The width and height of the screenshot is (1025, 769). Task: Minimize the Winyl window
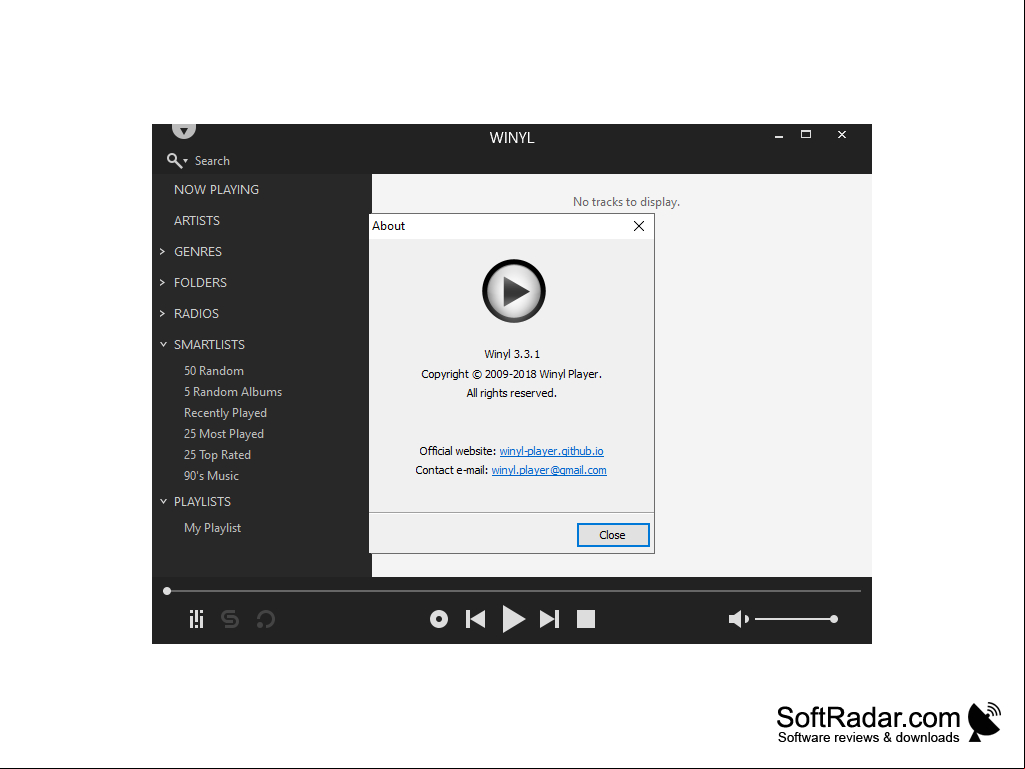point(779,135)
